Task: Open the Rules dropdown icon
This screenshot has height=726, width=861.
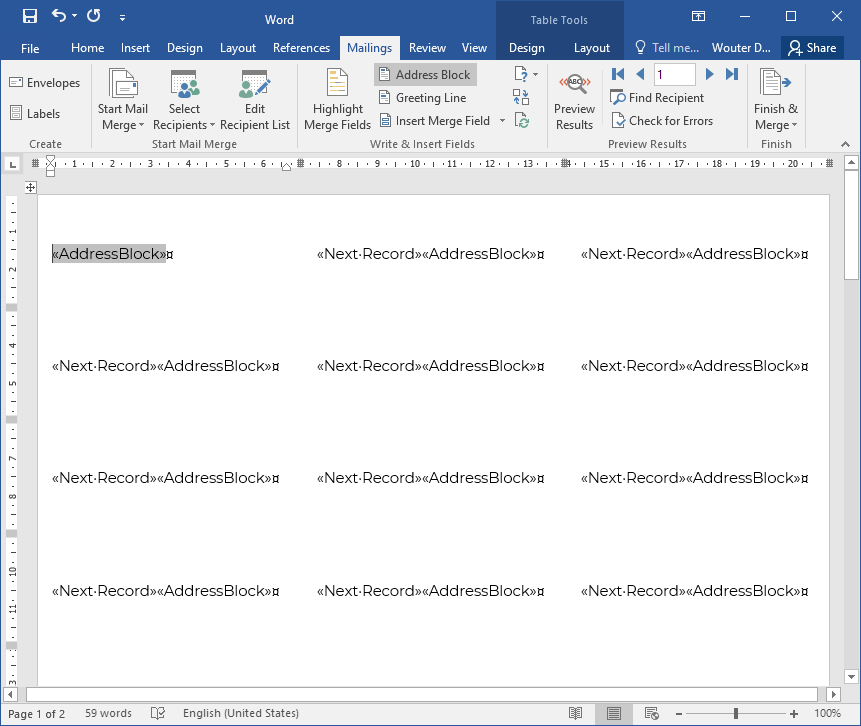Action: point(526,74)
